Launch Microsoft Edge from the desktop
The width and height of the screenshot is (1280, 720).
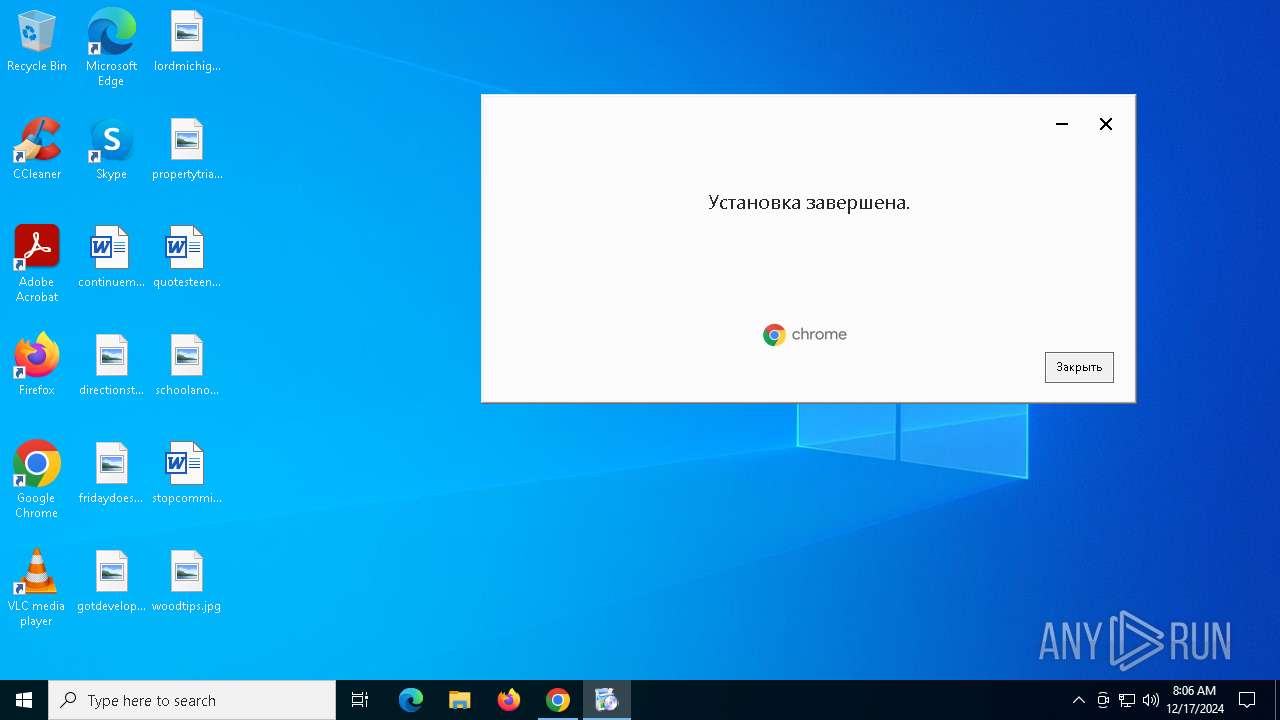click(x=111, y=48)
